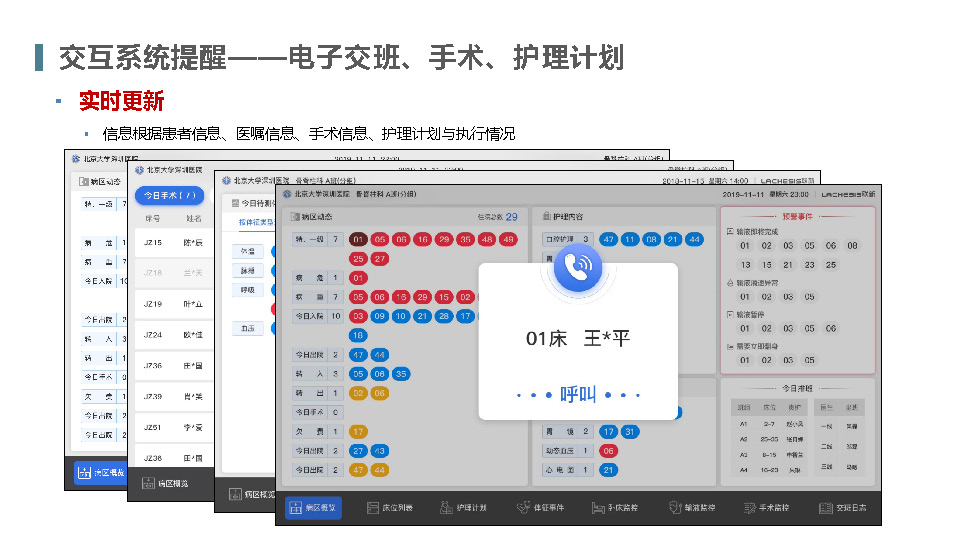Click the 体温 button in third window
The width and height of the screenshot is (960, 540).
(247, 251)
